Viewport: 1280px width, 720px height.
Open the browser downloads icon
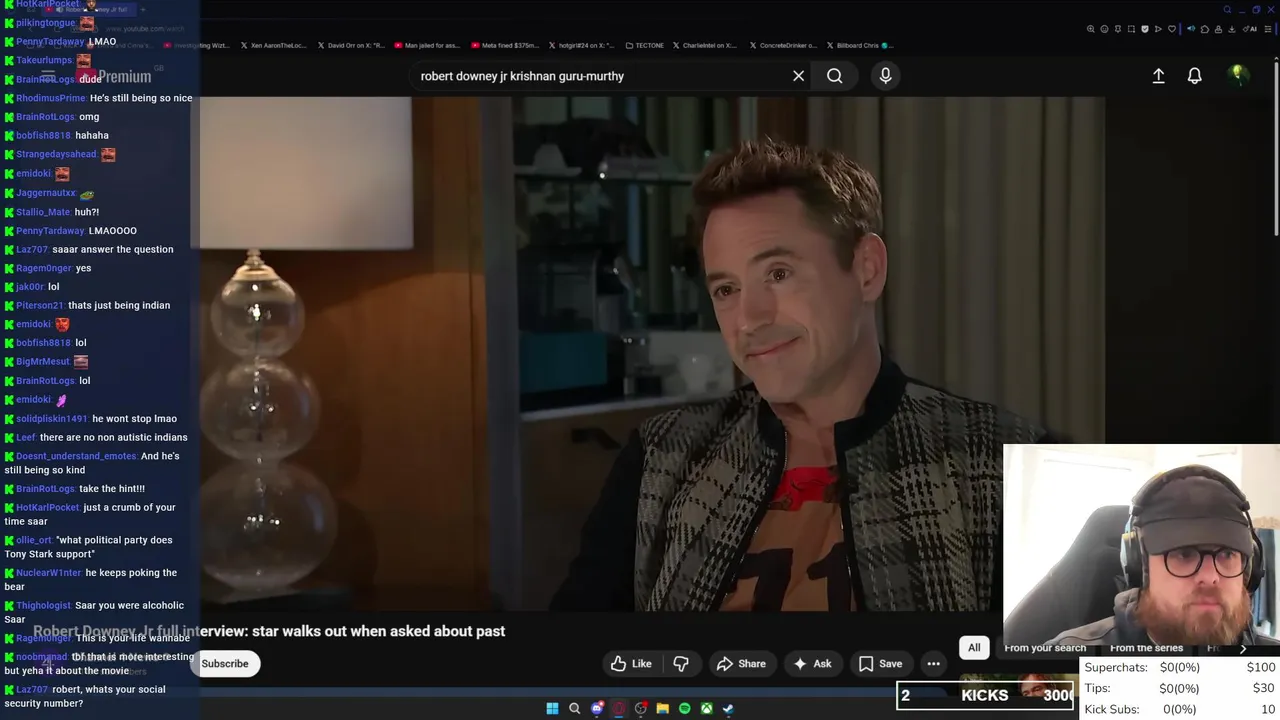[x=1232, y=29]
